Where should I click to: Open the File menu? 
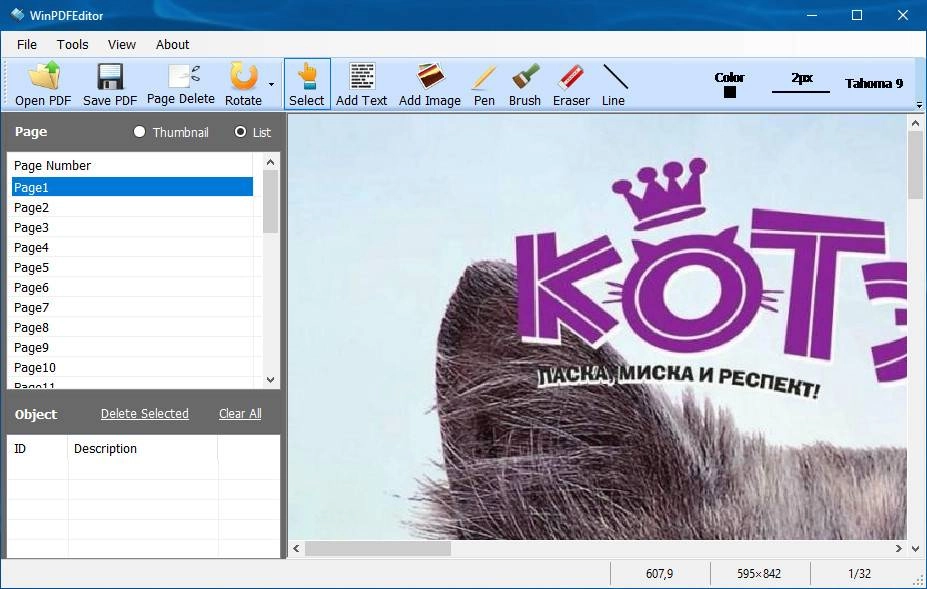pos(27,44)
